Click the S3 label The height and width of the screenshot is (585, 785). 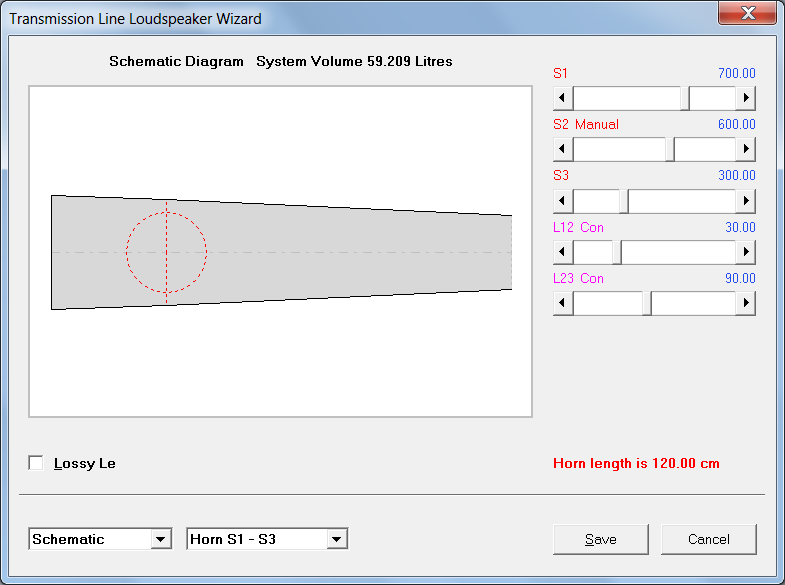pyautogui.click(x=561, y=175)
